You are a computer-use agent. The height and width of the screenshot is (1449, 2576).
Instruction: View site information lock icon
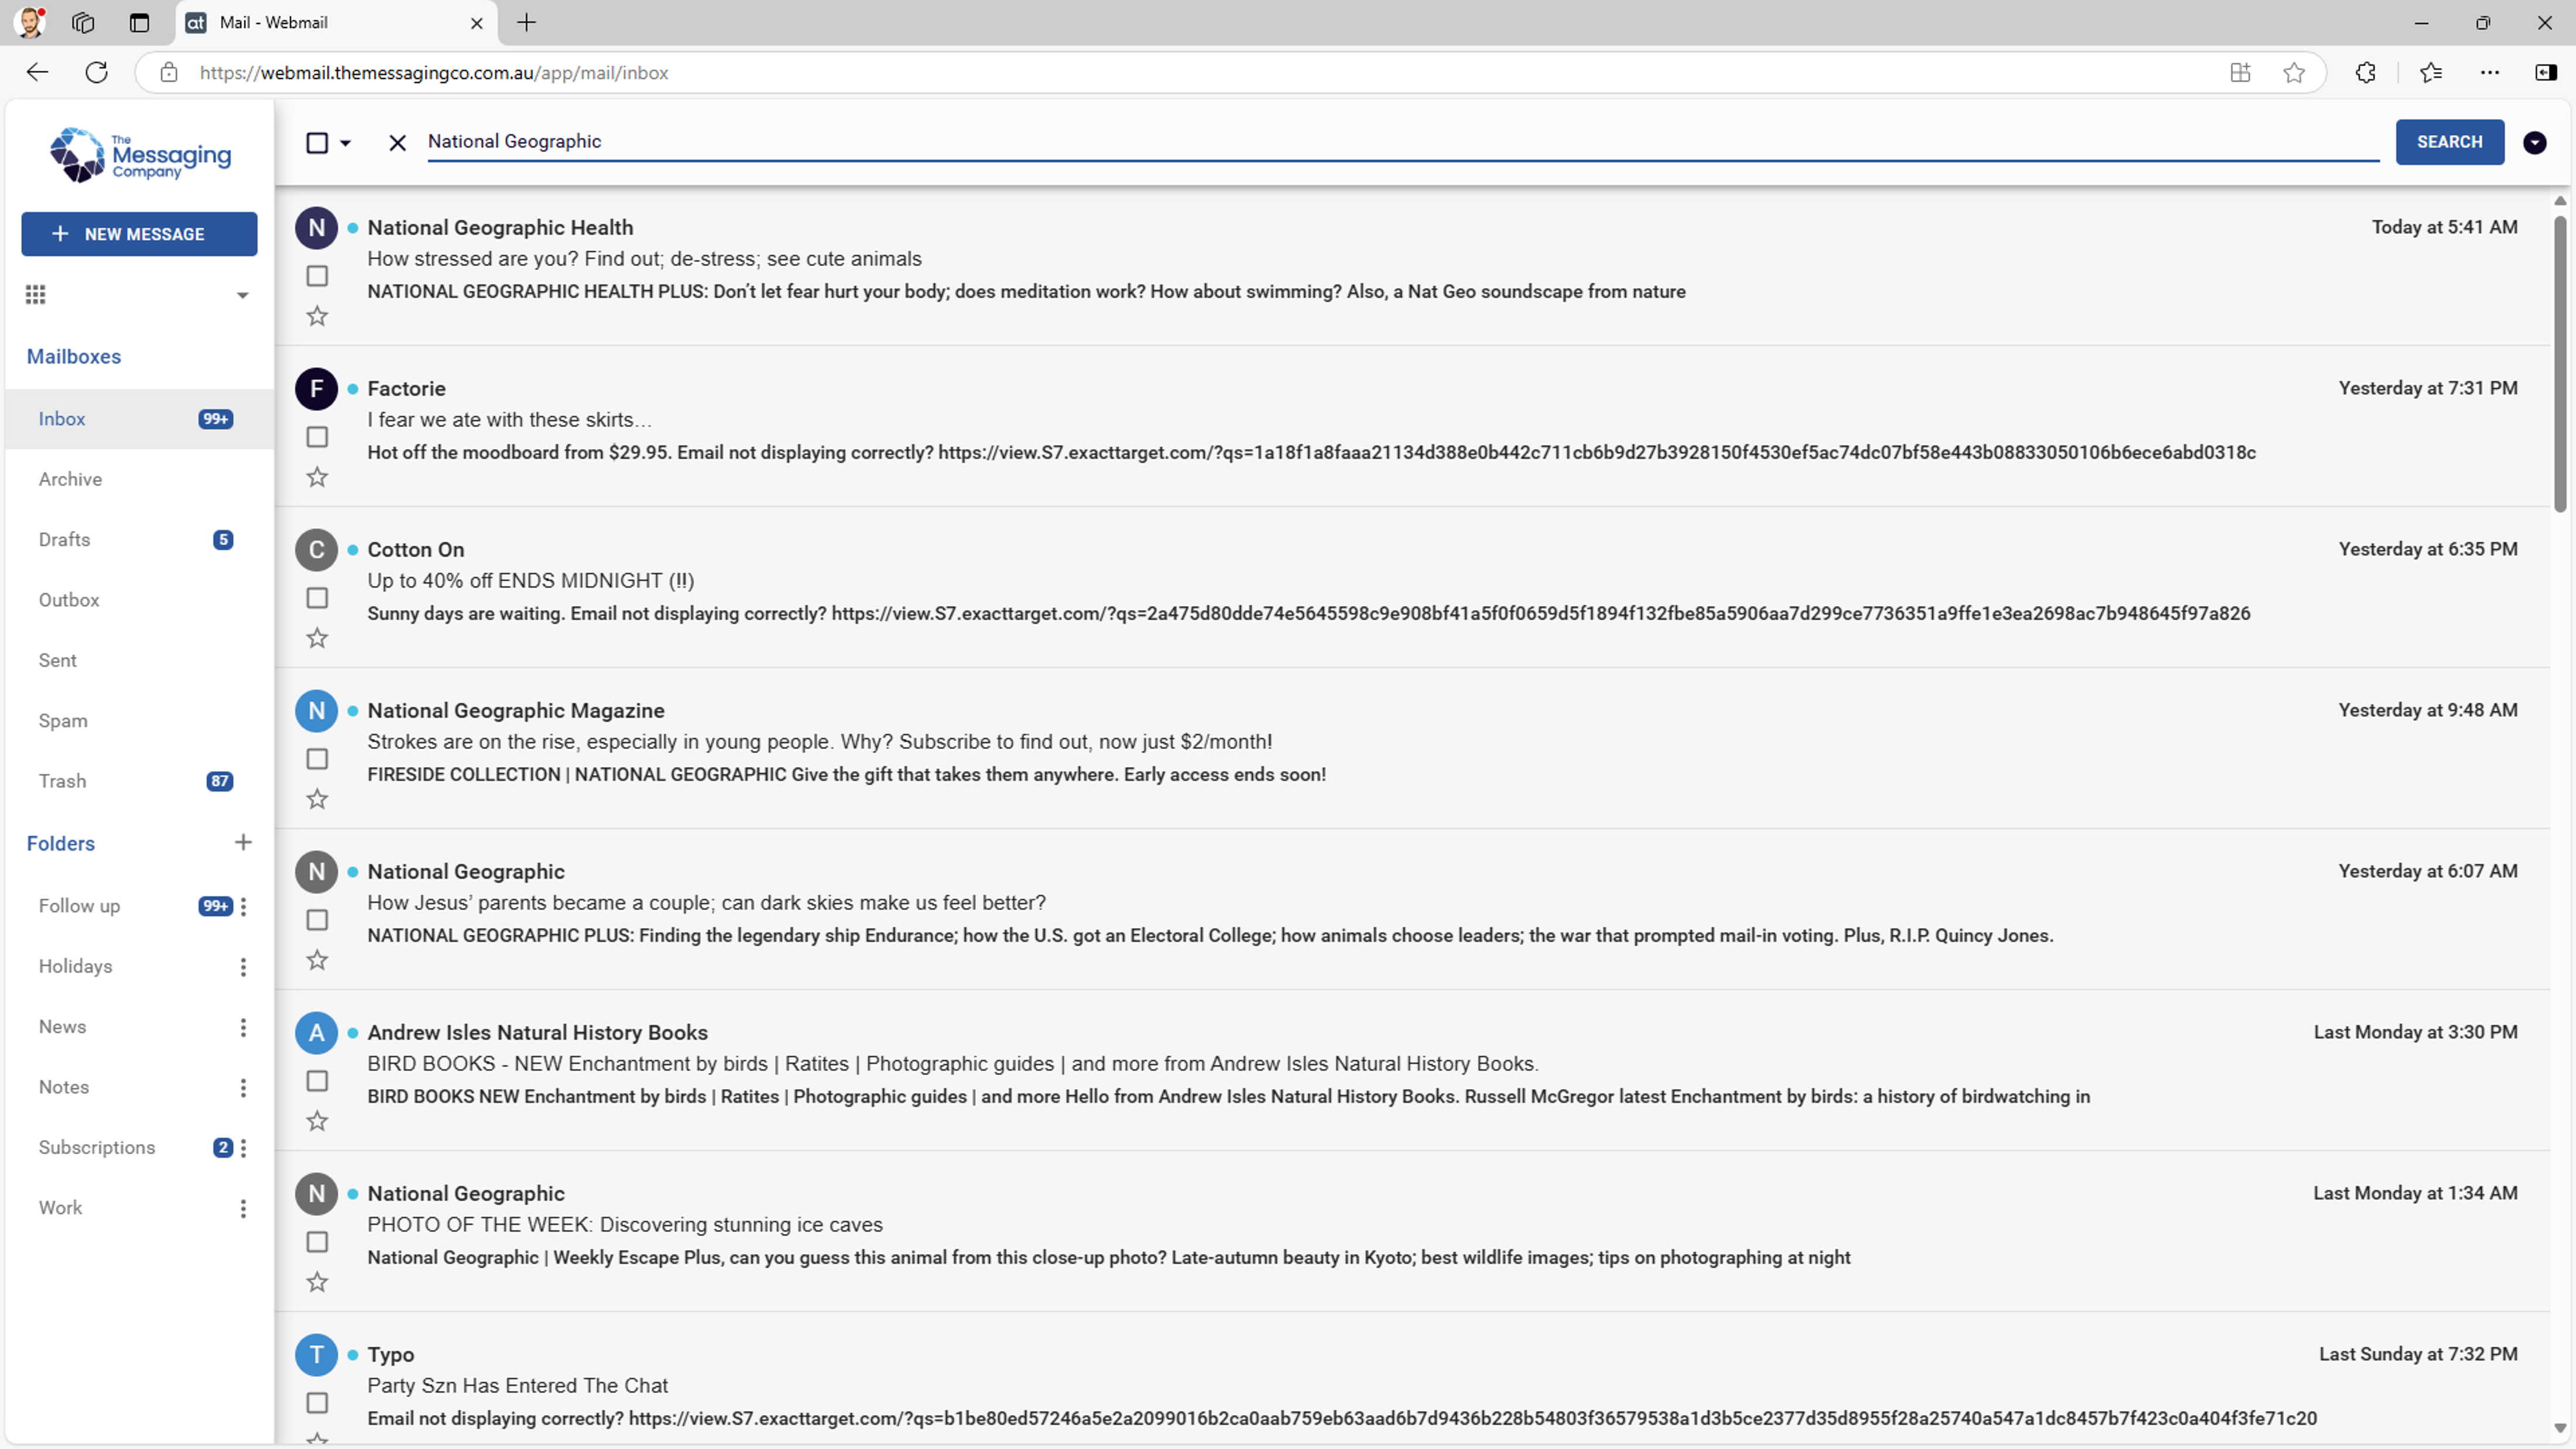pyautogui.click(x=169, y=72)
